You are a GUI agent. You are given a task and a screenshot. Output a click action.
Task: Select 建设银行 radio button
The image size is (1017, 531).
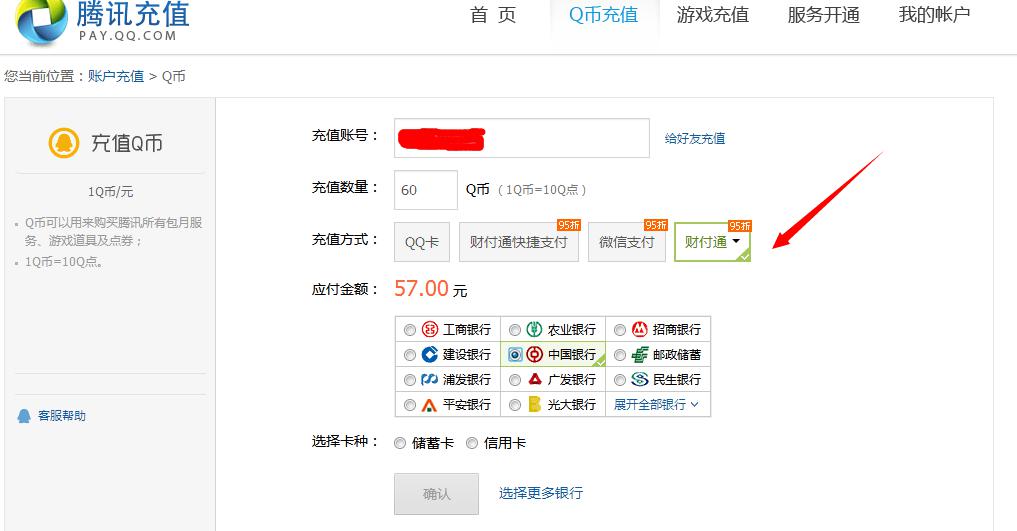[x=409, y=355]
